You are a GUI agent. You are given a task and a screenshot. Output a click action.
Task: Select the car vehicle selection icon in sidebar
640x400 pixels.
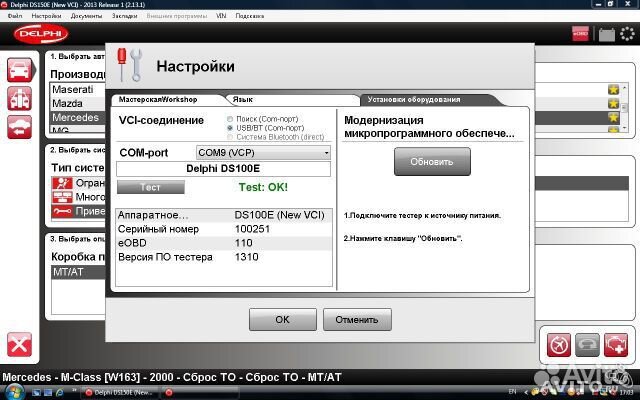point(20,70)
